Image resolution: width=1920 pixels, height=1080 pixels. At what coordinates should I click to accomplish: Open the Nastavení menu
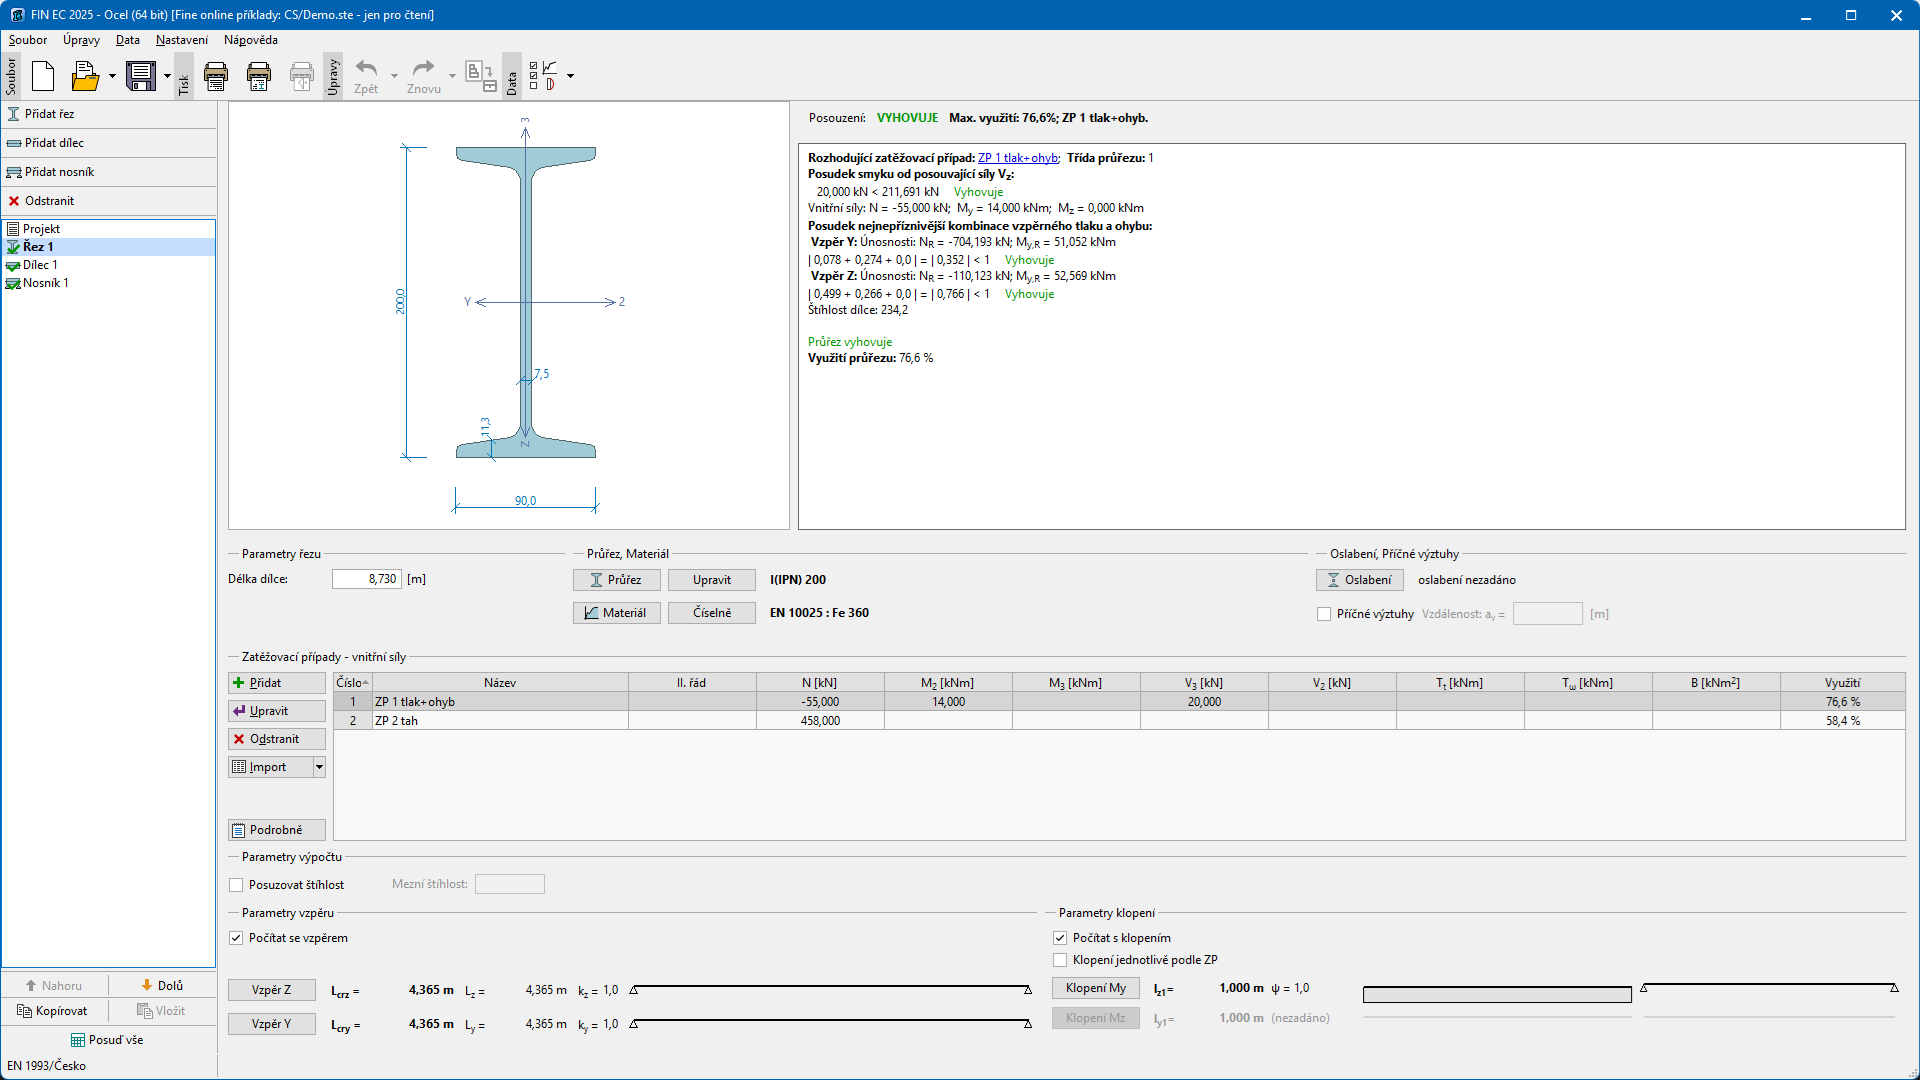coord(181,40)
